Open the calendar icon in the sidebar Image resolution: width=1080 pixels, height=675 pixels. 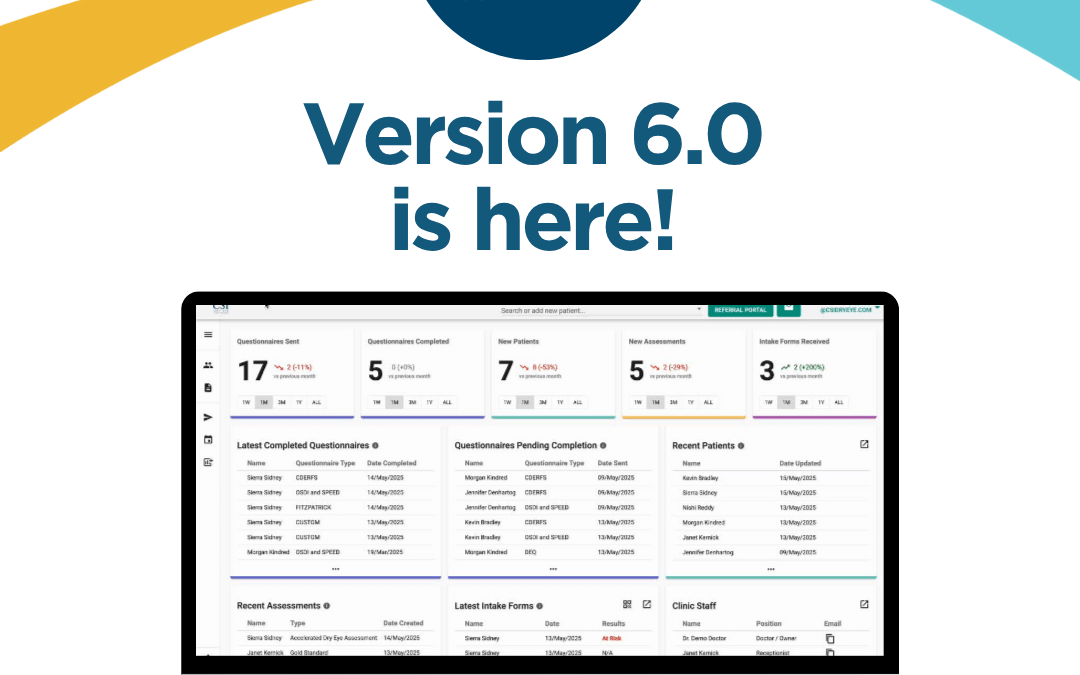208,440
